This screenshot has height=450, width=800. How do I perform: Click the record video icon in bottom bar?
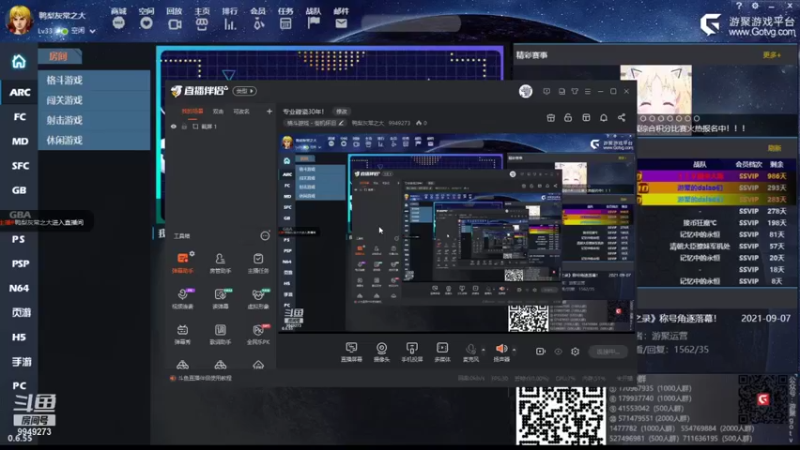540,352
